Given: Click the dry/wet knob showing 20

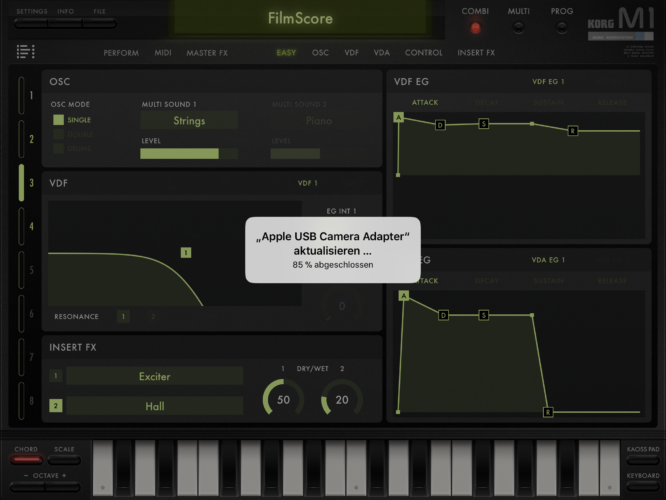Looking at the screenshot, I should coord(341,400).
